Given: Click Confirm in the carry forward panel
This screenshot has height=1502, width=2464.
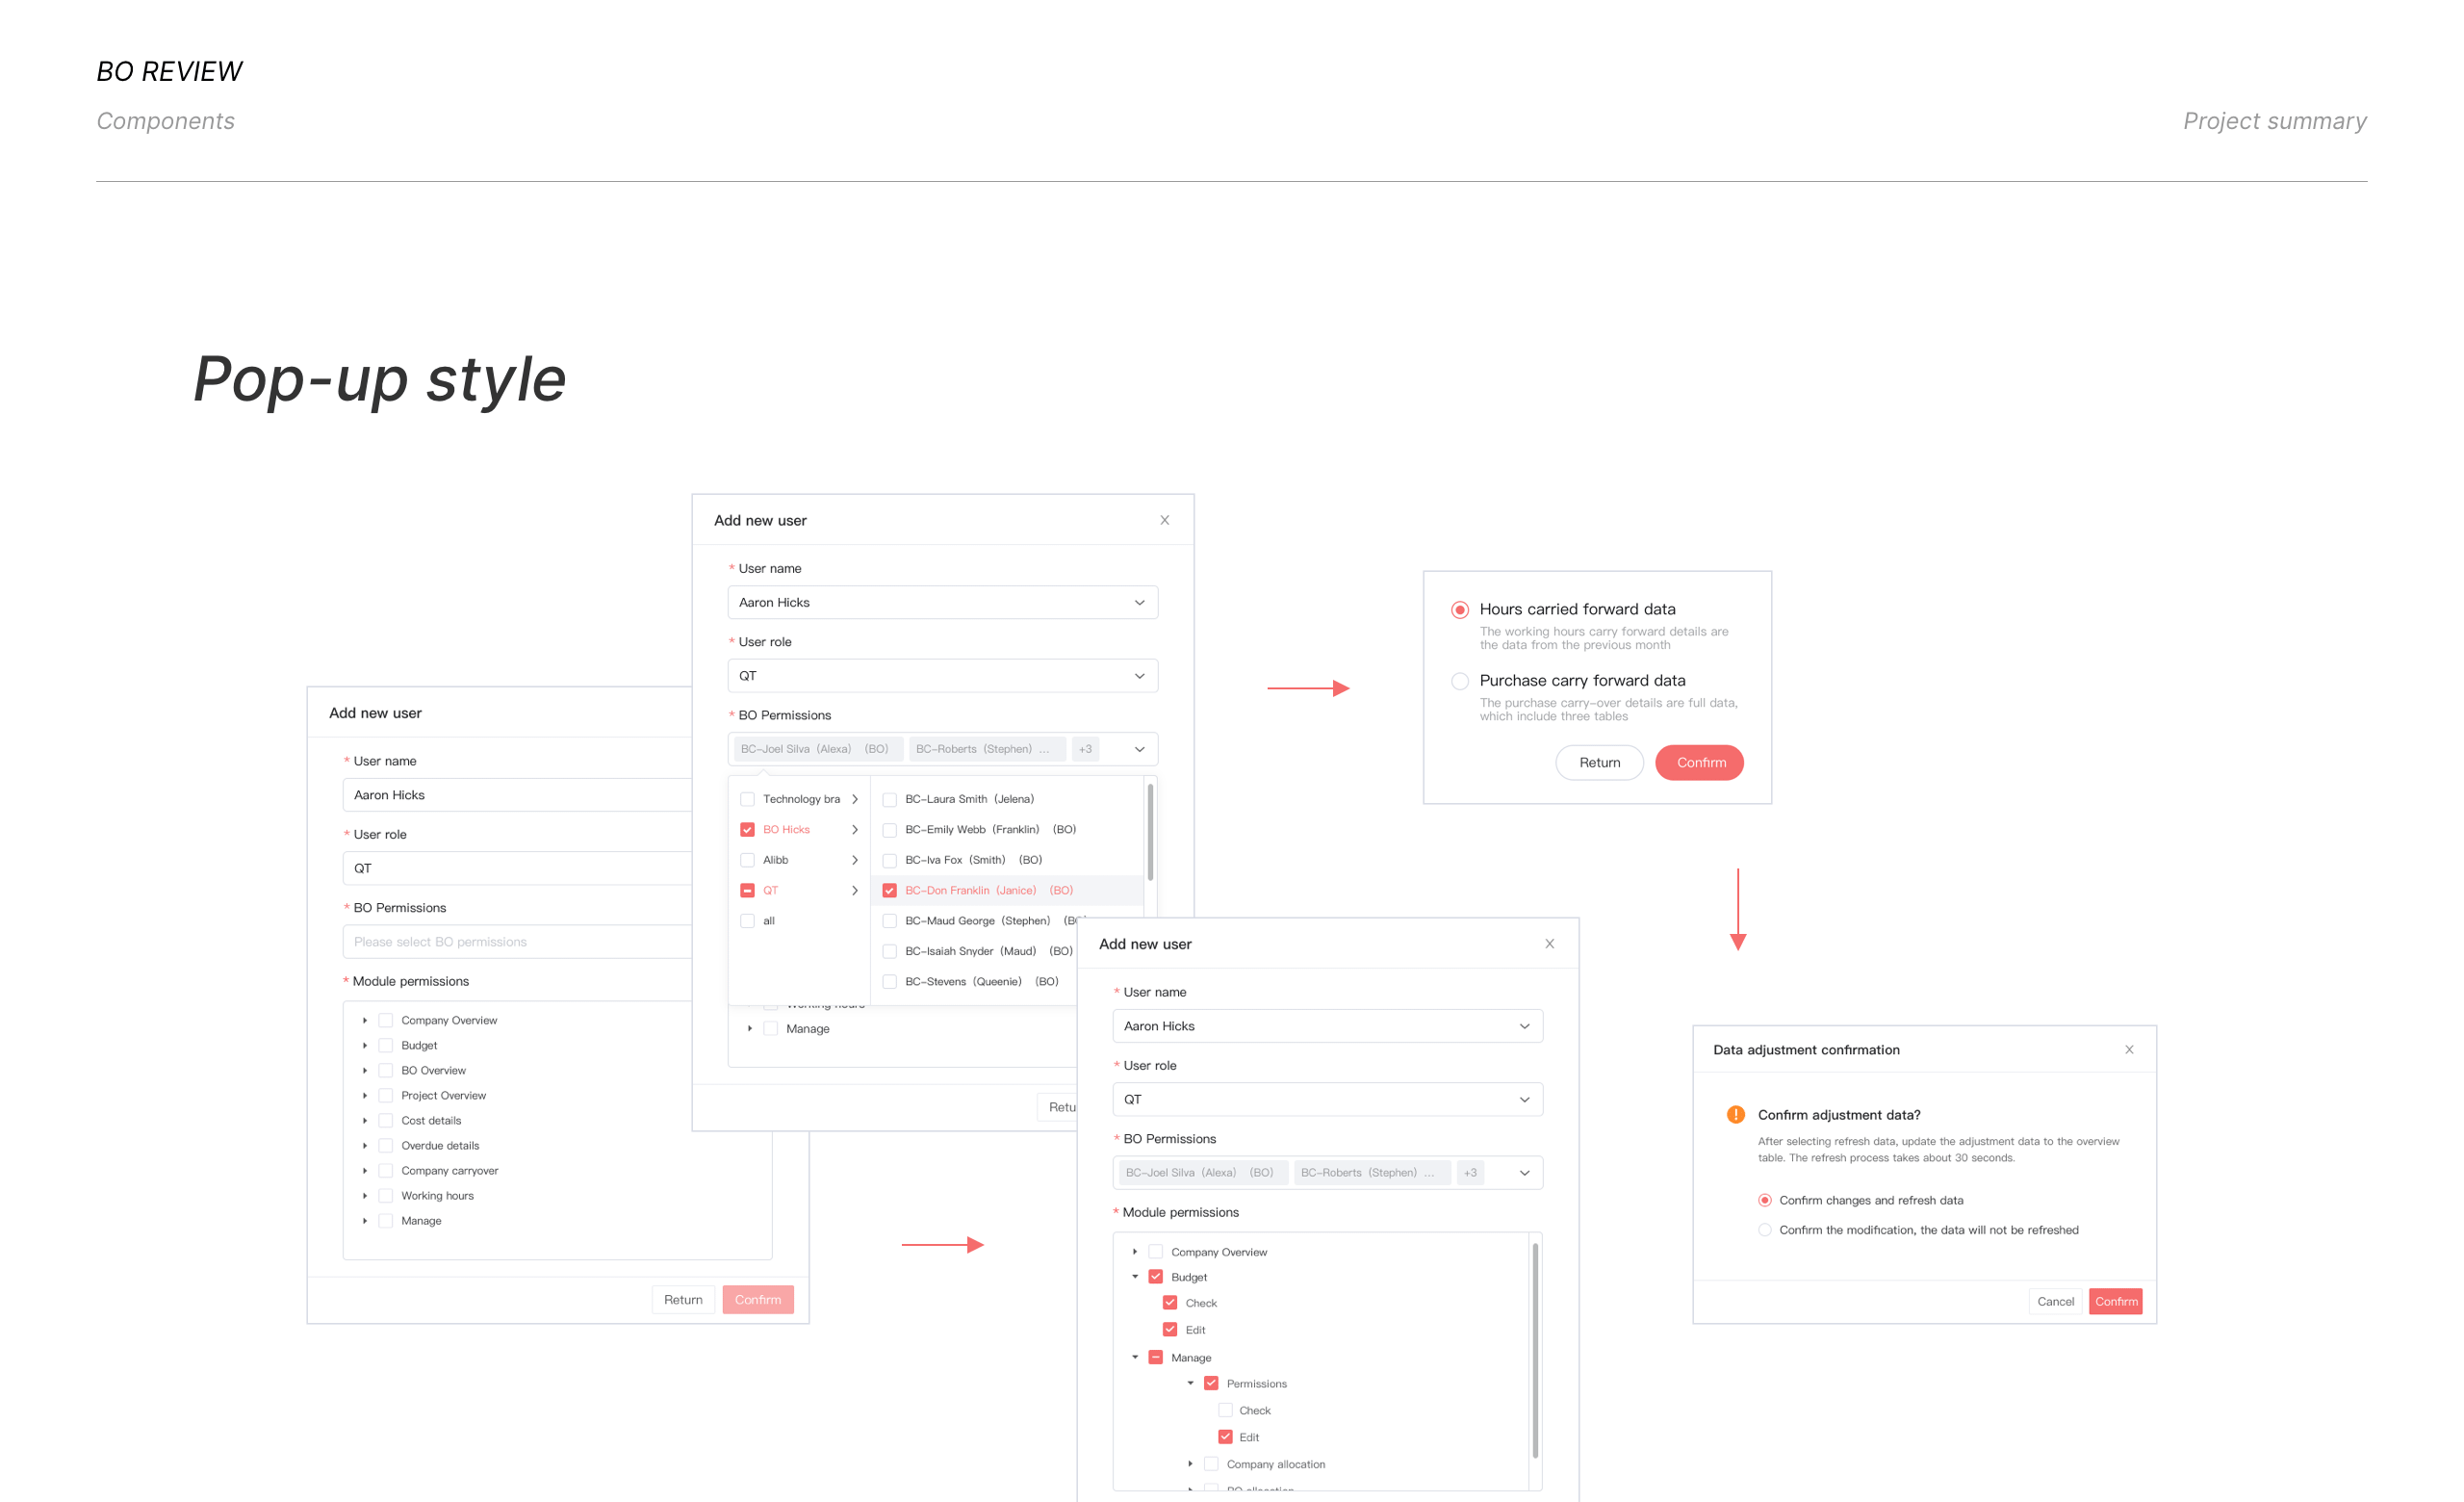Looking at the screenshot, I should (x=1700, y=763).
